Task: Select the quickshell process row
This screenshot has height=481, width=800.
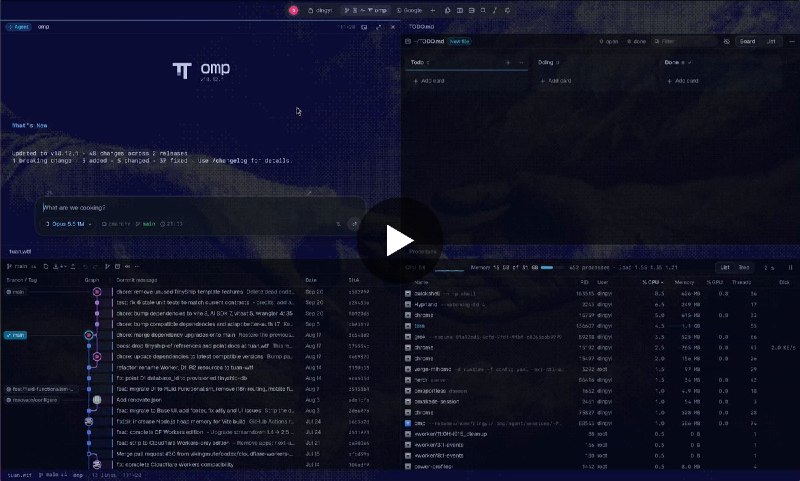Action: point(600,294)
